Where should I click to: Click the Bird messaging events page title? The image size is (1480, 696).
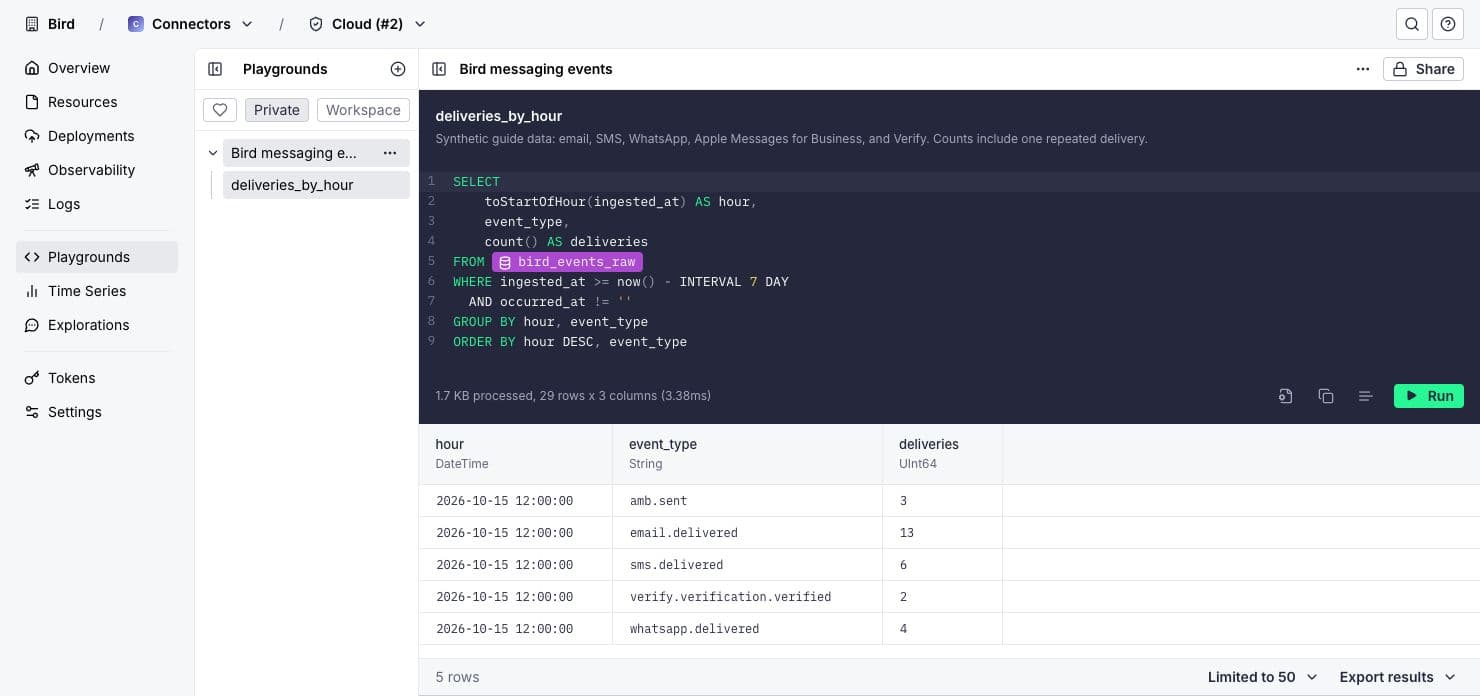[536, 69]
